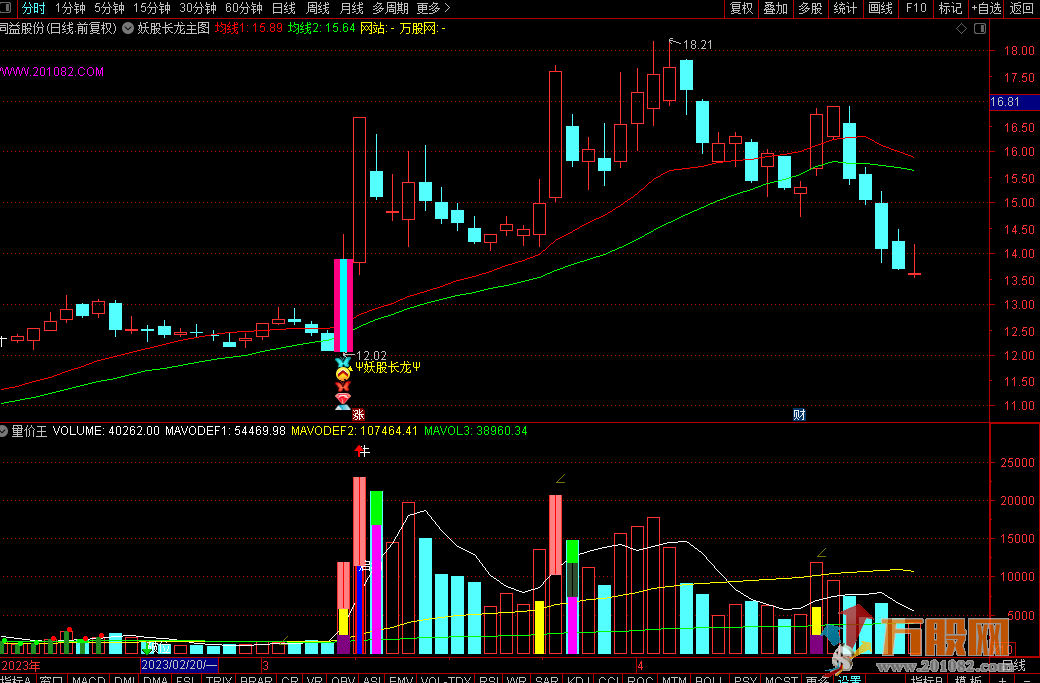Open the F10 company info
The image size is (1040, 683).
tap(916, 8)
